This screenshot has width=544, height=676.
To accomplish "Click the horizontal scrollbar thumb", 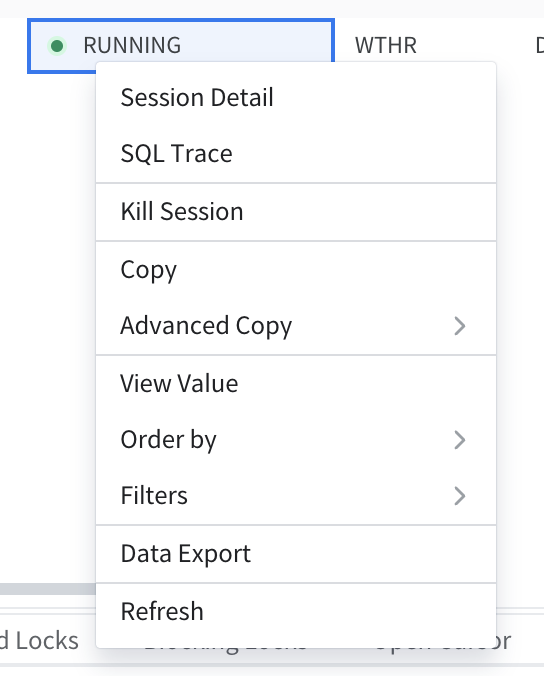I will click(x=47, y=589).
